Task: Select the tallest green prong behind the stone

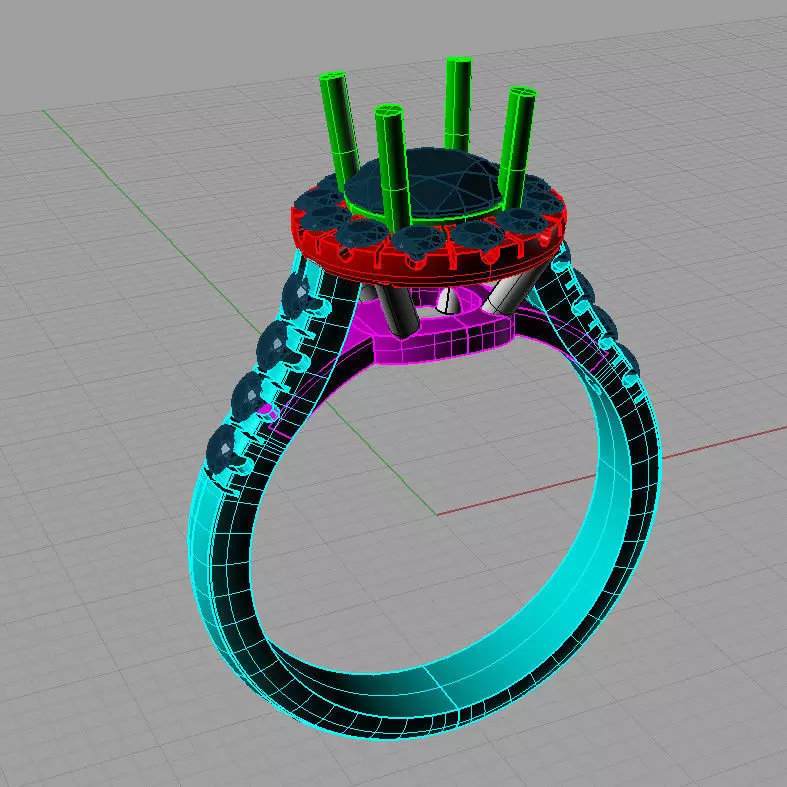Action: coord(458,103)
